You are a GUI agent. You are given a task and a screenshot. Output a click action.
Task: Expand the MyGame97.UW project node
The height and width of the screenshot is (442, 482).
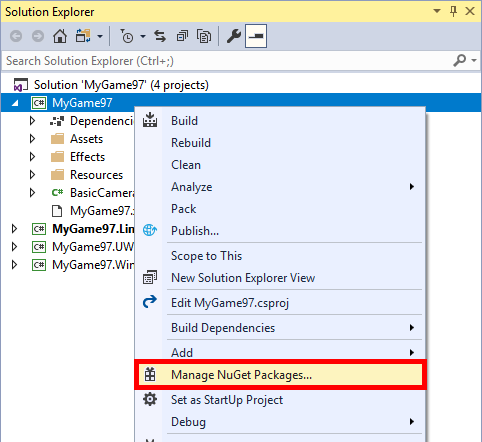[x=14, y=247]
